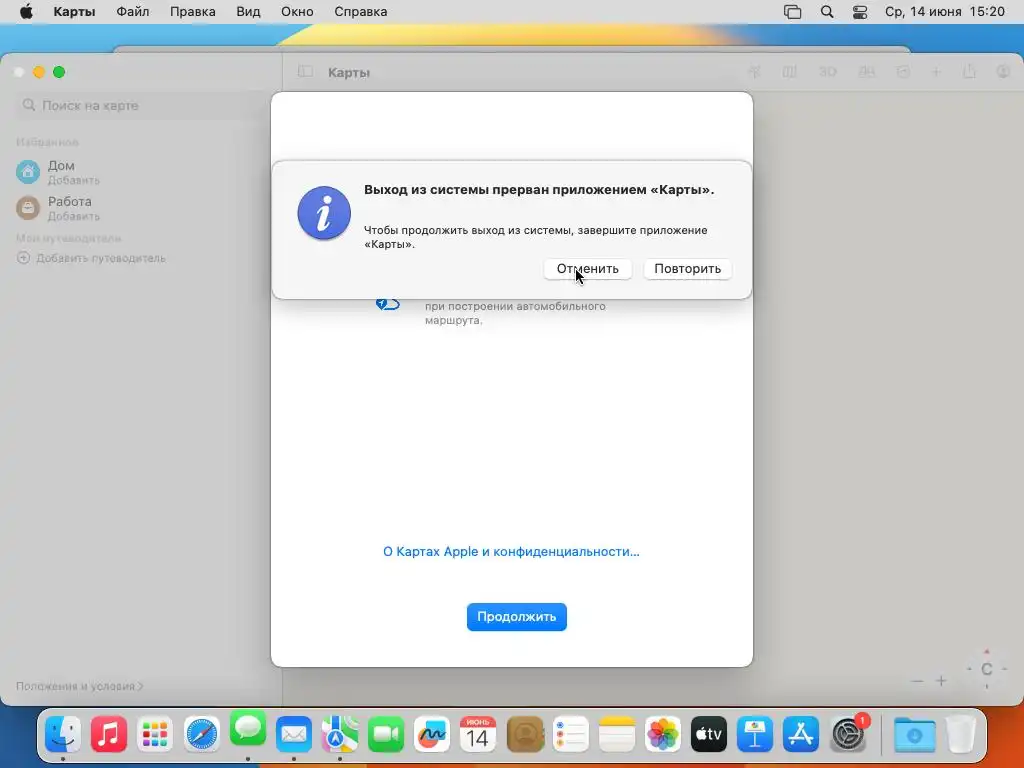This screenshot has width=1024, height=768.
Task: Open the Карты menu in menu bar
Action: click(x=74, y=12)
